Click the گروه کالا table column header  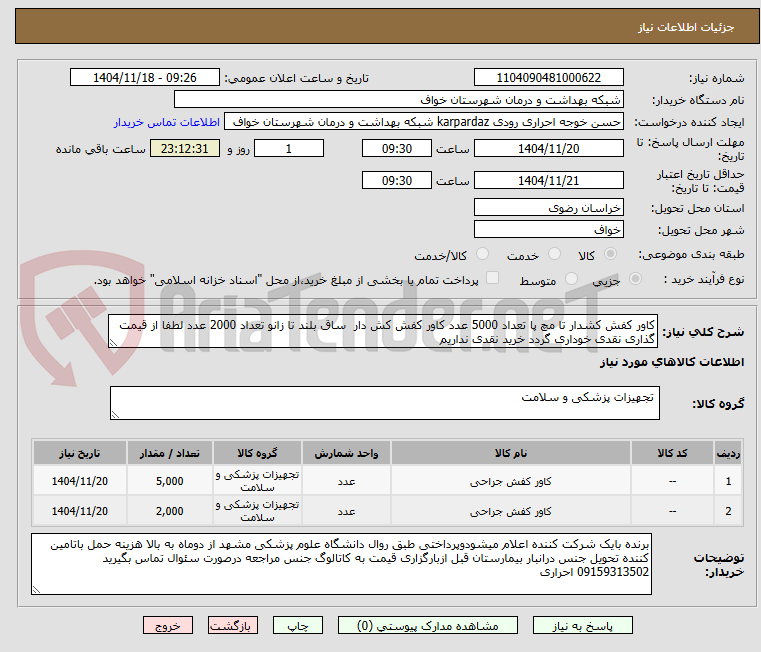pos(257,453)
